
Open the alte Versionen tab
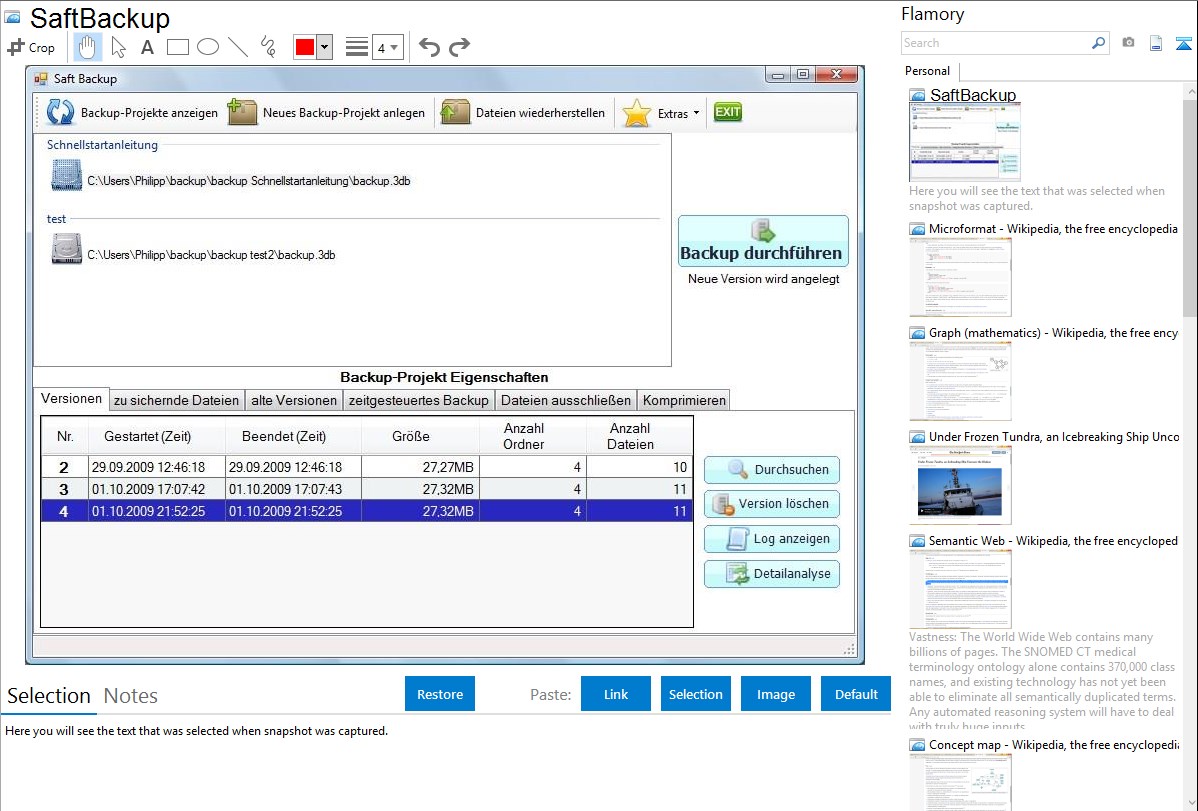click(x=294, y=401)
